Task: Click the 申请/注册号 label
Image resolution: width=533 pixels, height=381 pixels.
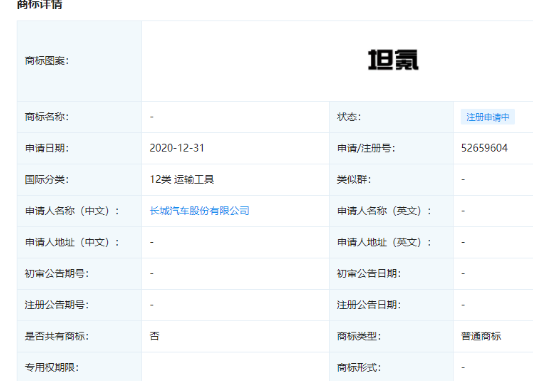Action: pyautogui.click(x=366, y=148)
